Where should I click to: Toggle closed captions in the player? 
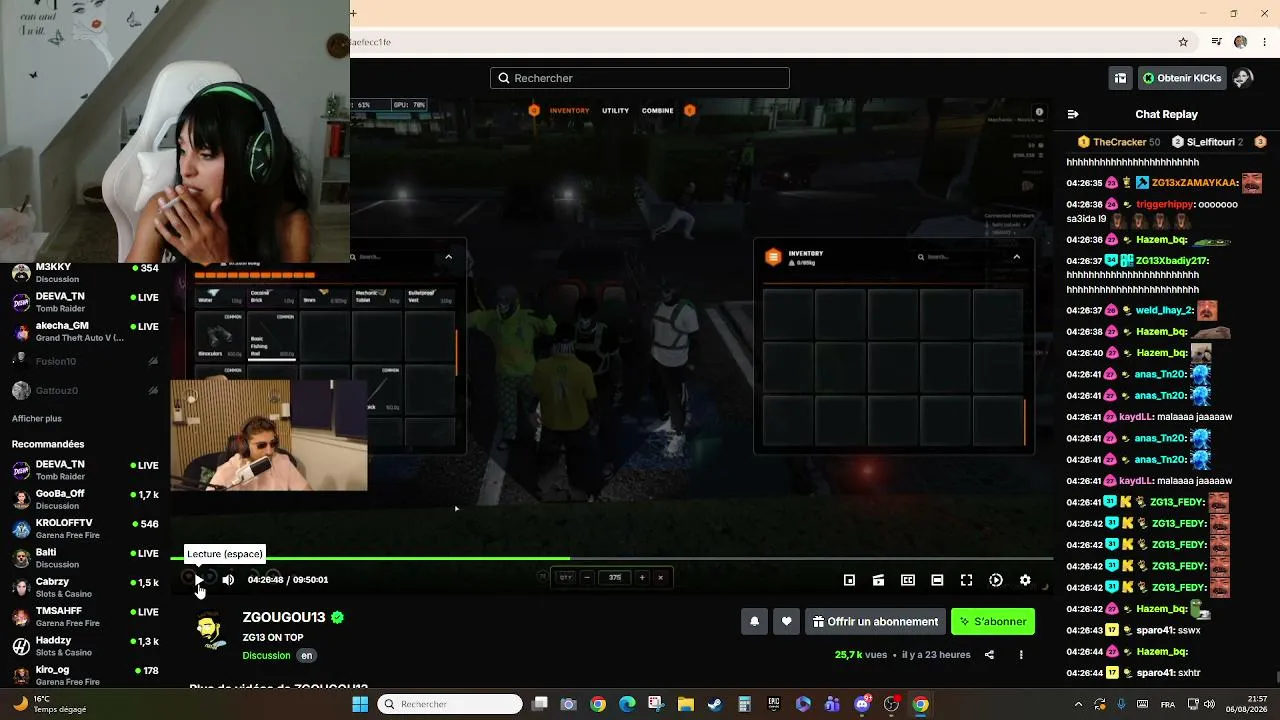click(908, 580)
